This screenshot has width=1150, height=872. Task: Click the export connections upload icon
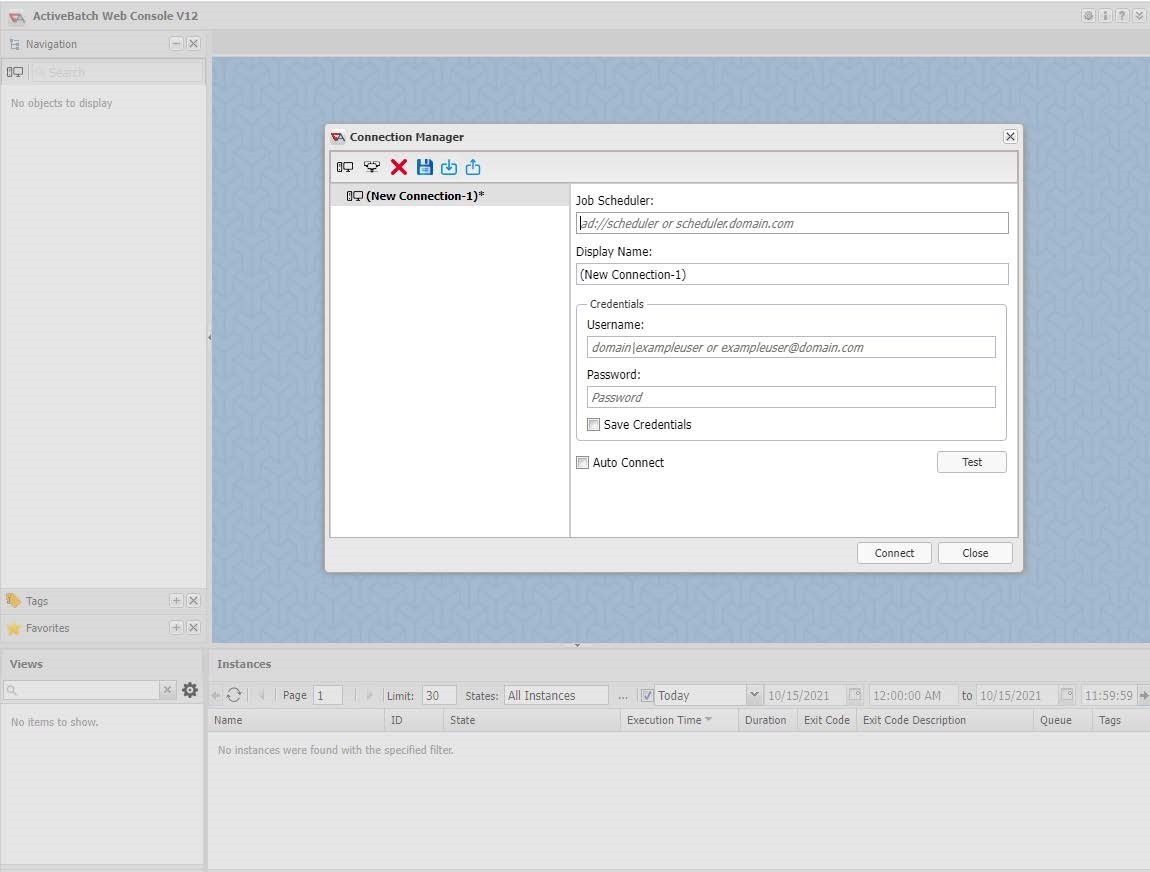tap(473, 167)
